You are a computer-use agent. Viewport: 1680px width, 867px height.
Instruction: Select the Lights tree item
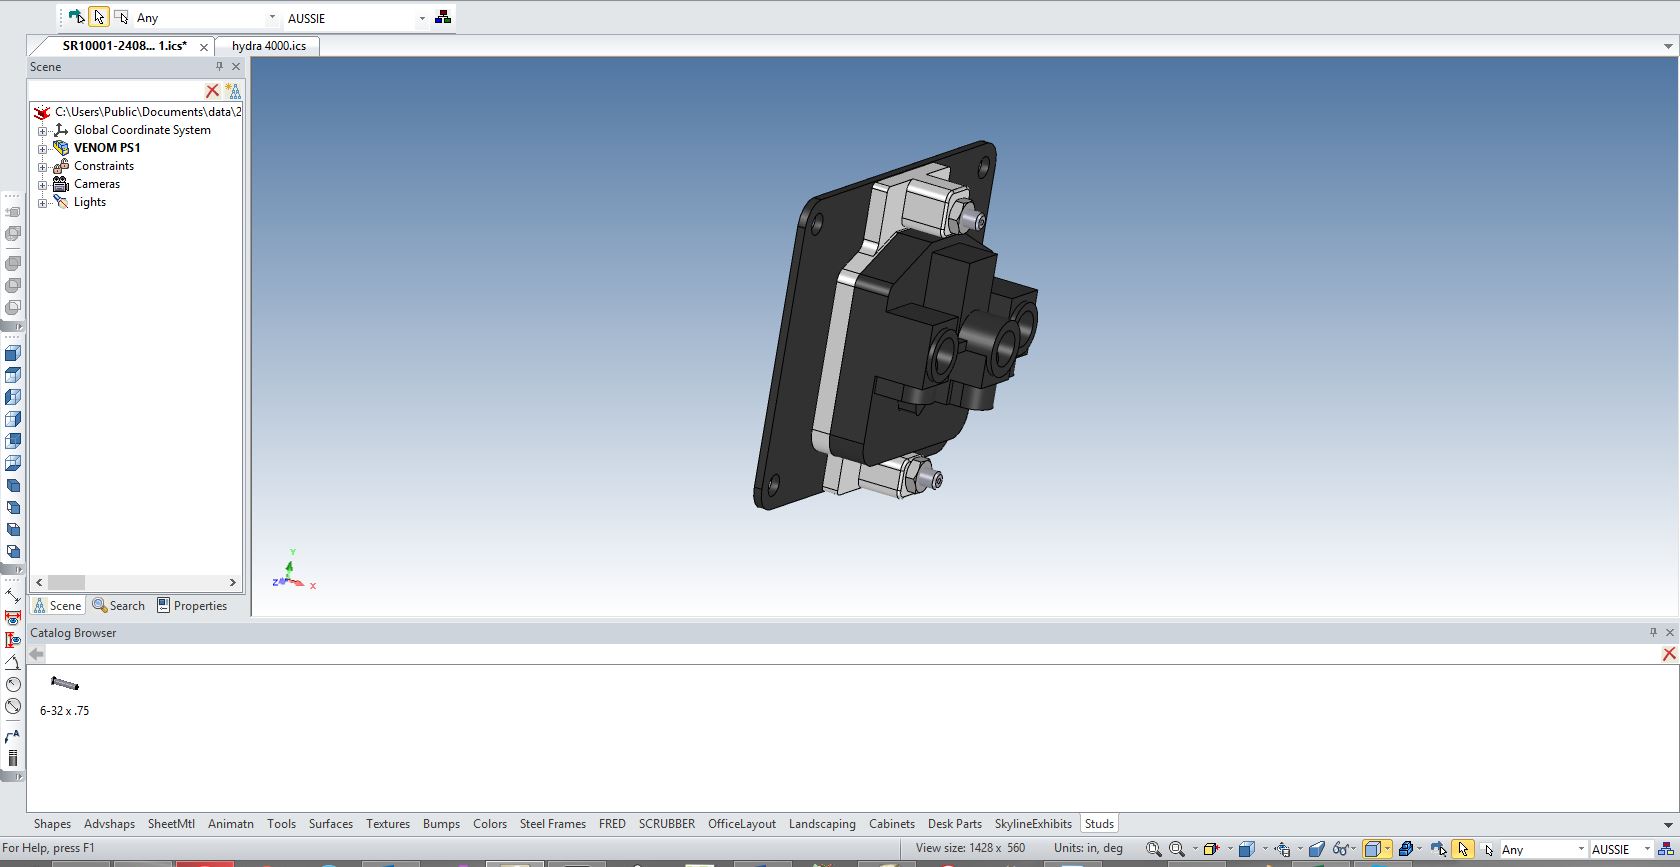pos(89,202)
